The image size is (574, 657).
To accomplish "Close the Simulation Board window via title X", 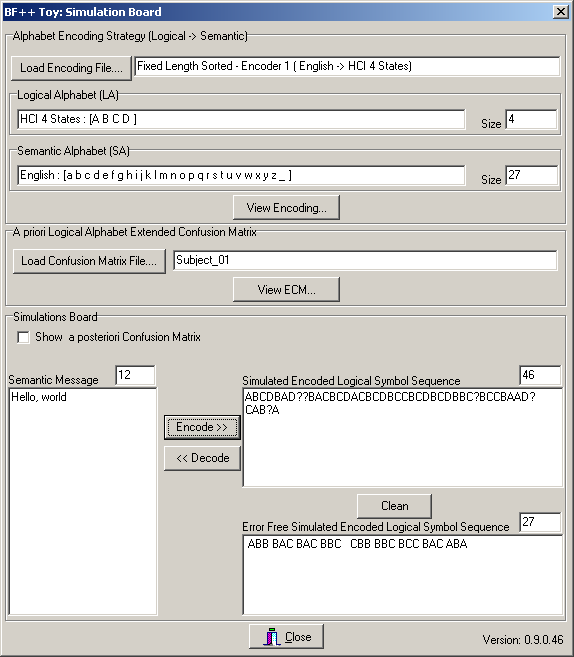I will pyautogui.click(x=560, y=12).
